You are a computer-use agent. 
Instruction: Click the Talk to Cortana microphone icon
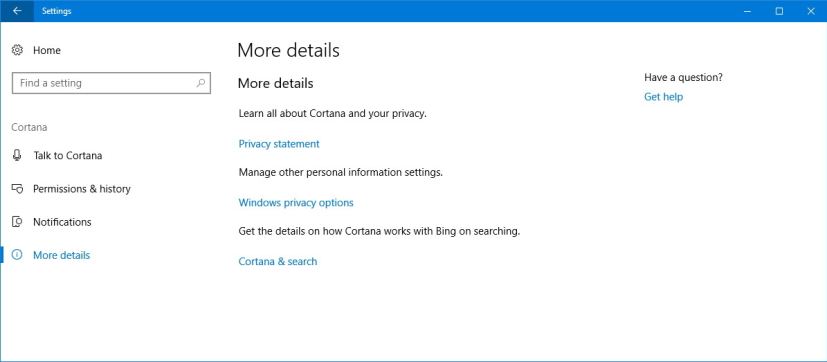pyautogui.click(x=17, y=155)
